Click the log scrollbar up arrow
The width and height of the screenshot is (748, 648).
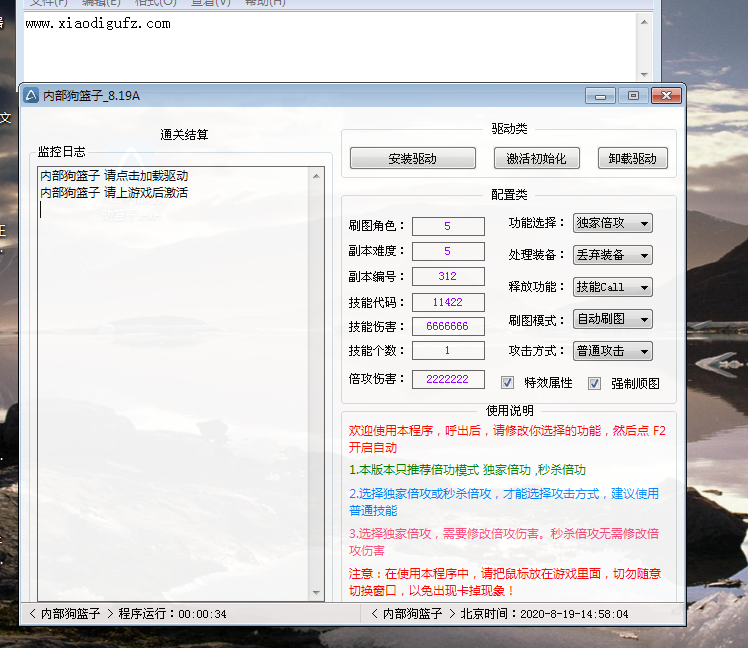click(317, 176)
